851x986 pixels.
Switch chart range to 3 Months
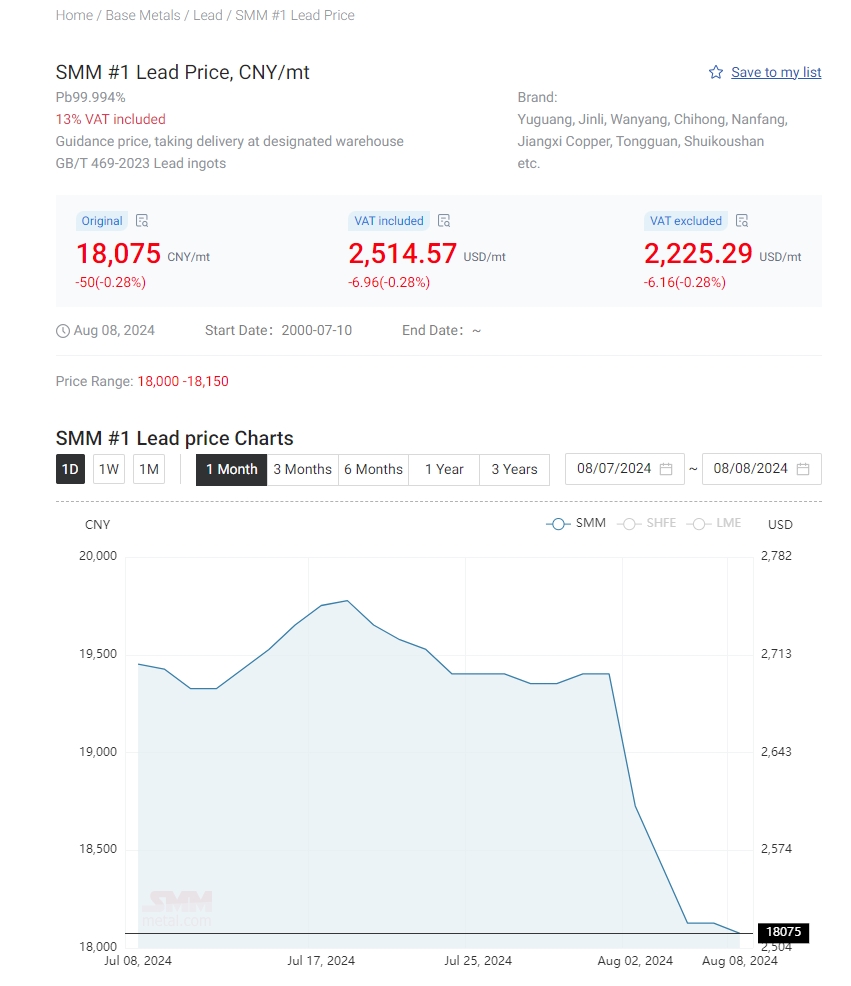tap(303, 469)
